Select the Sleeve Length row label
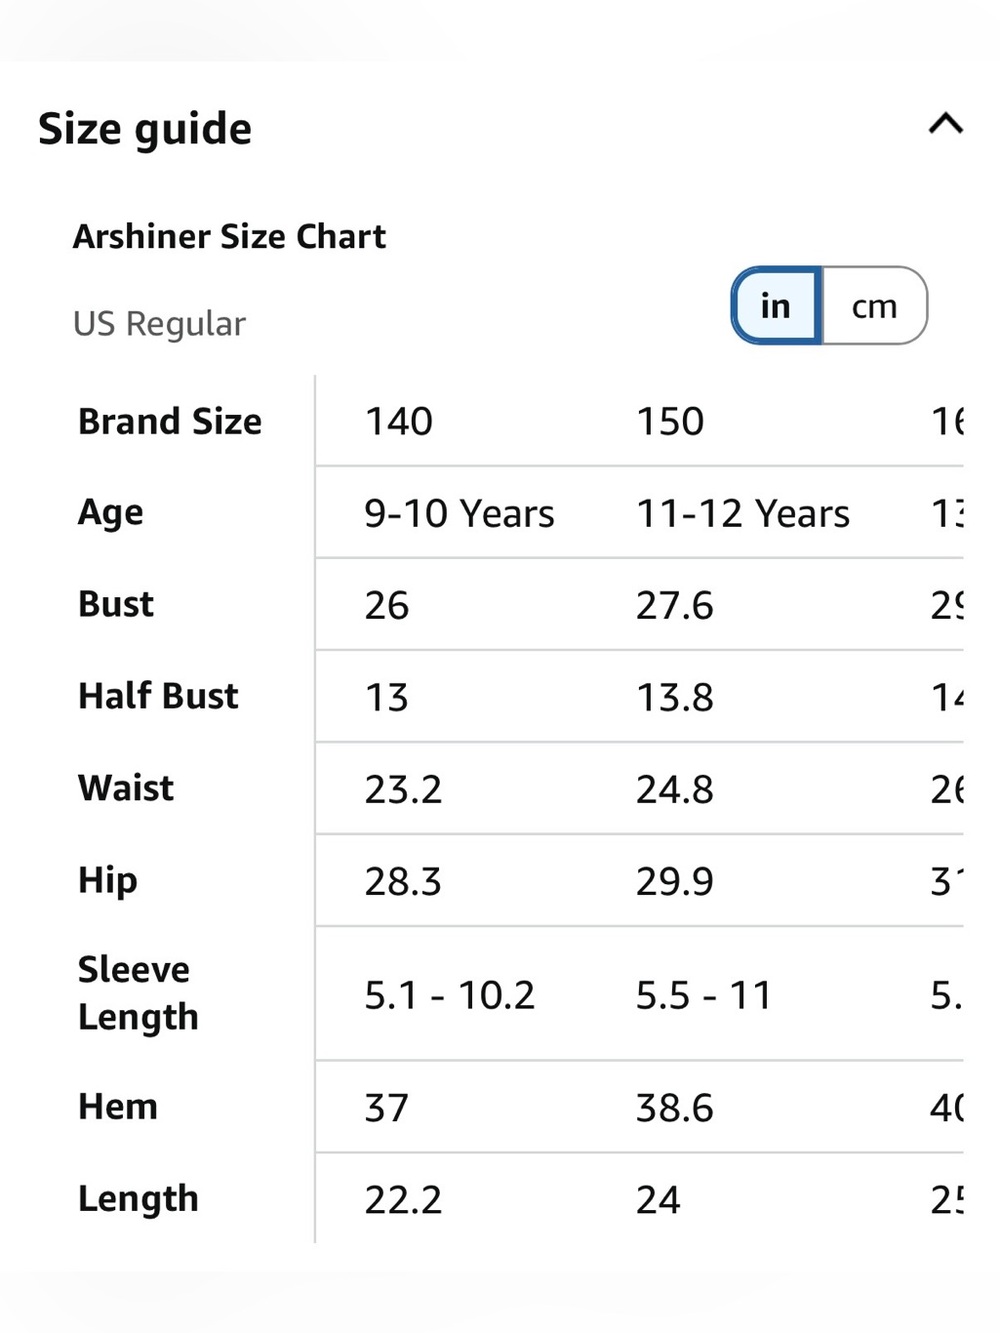1000x1333 pixels. pos(138,993)
